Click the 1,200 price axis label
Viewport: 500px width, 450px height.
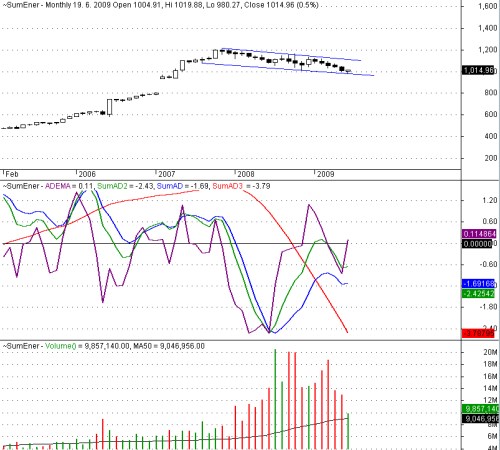[487, 50]
